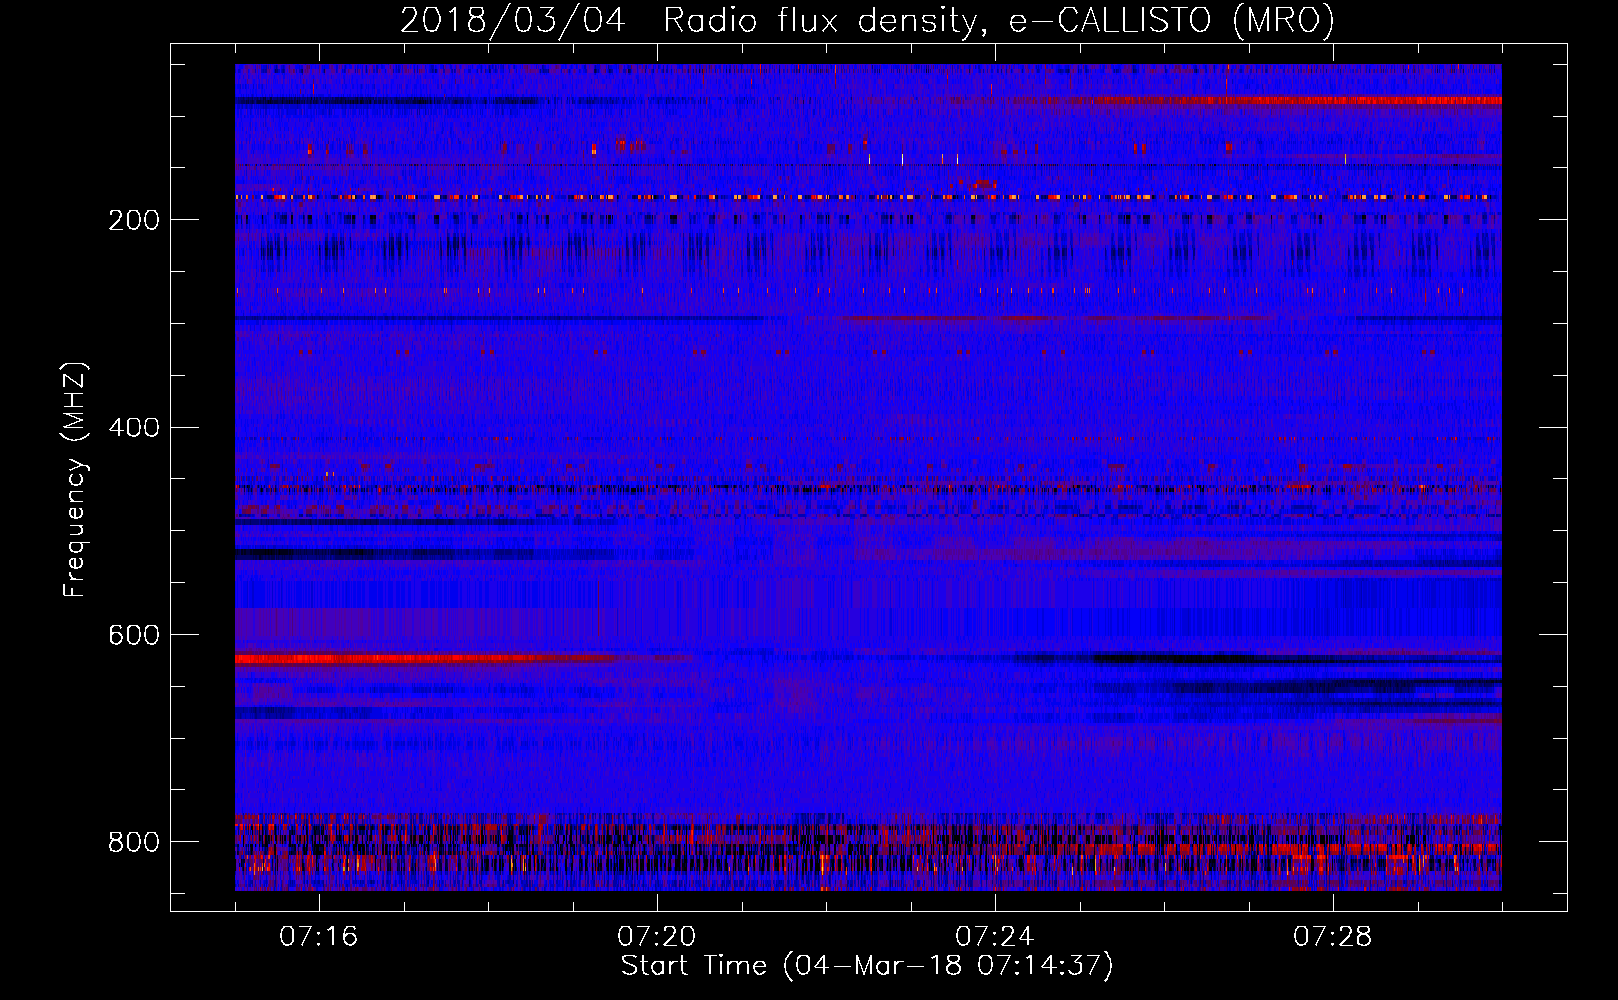Screen dimensions: 1618x1000
Task: Click the 400 frequency tick label
Action: point(134,428)
